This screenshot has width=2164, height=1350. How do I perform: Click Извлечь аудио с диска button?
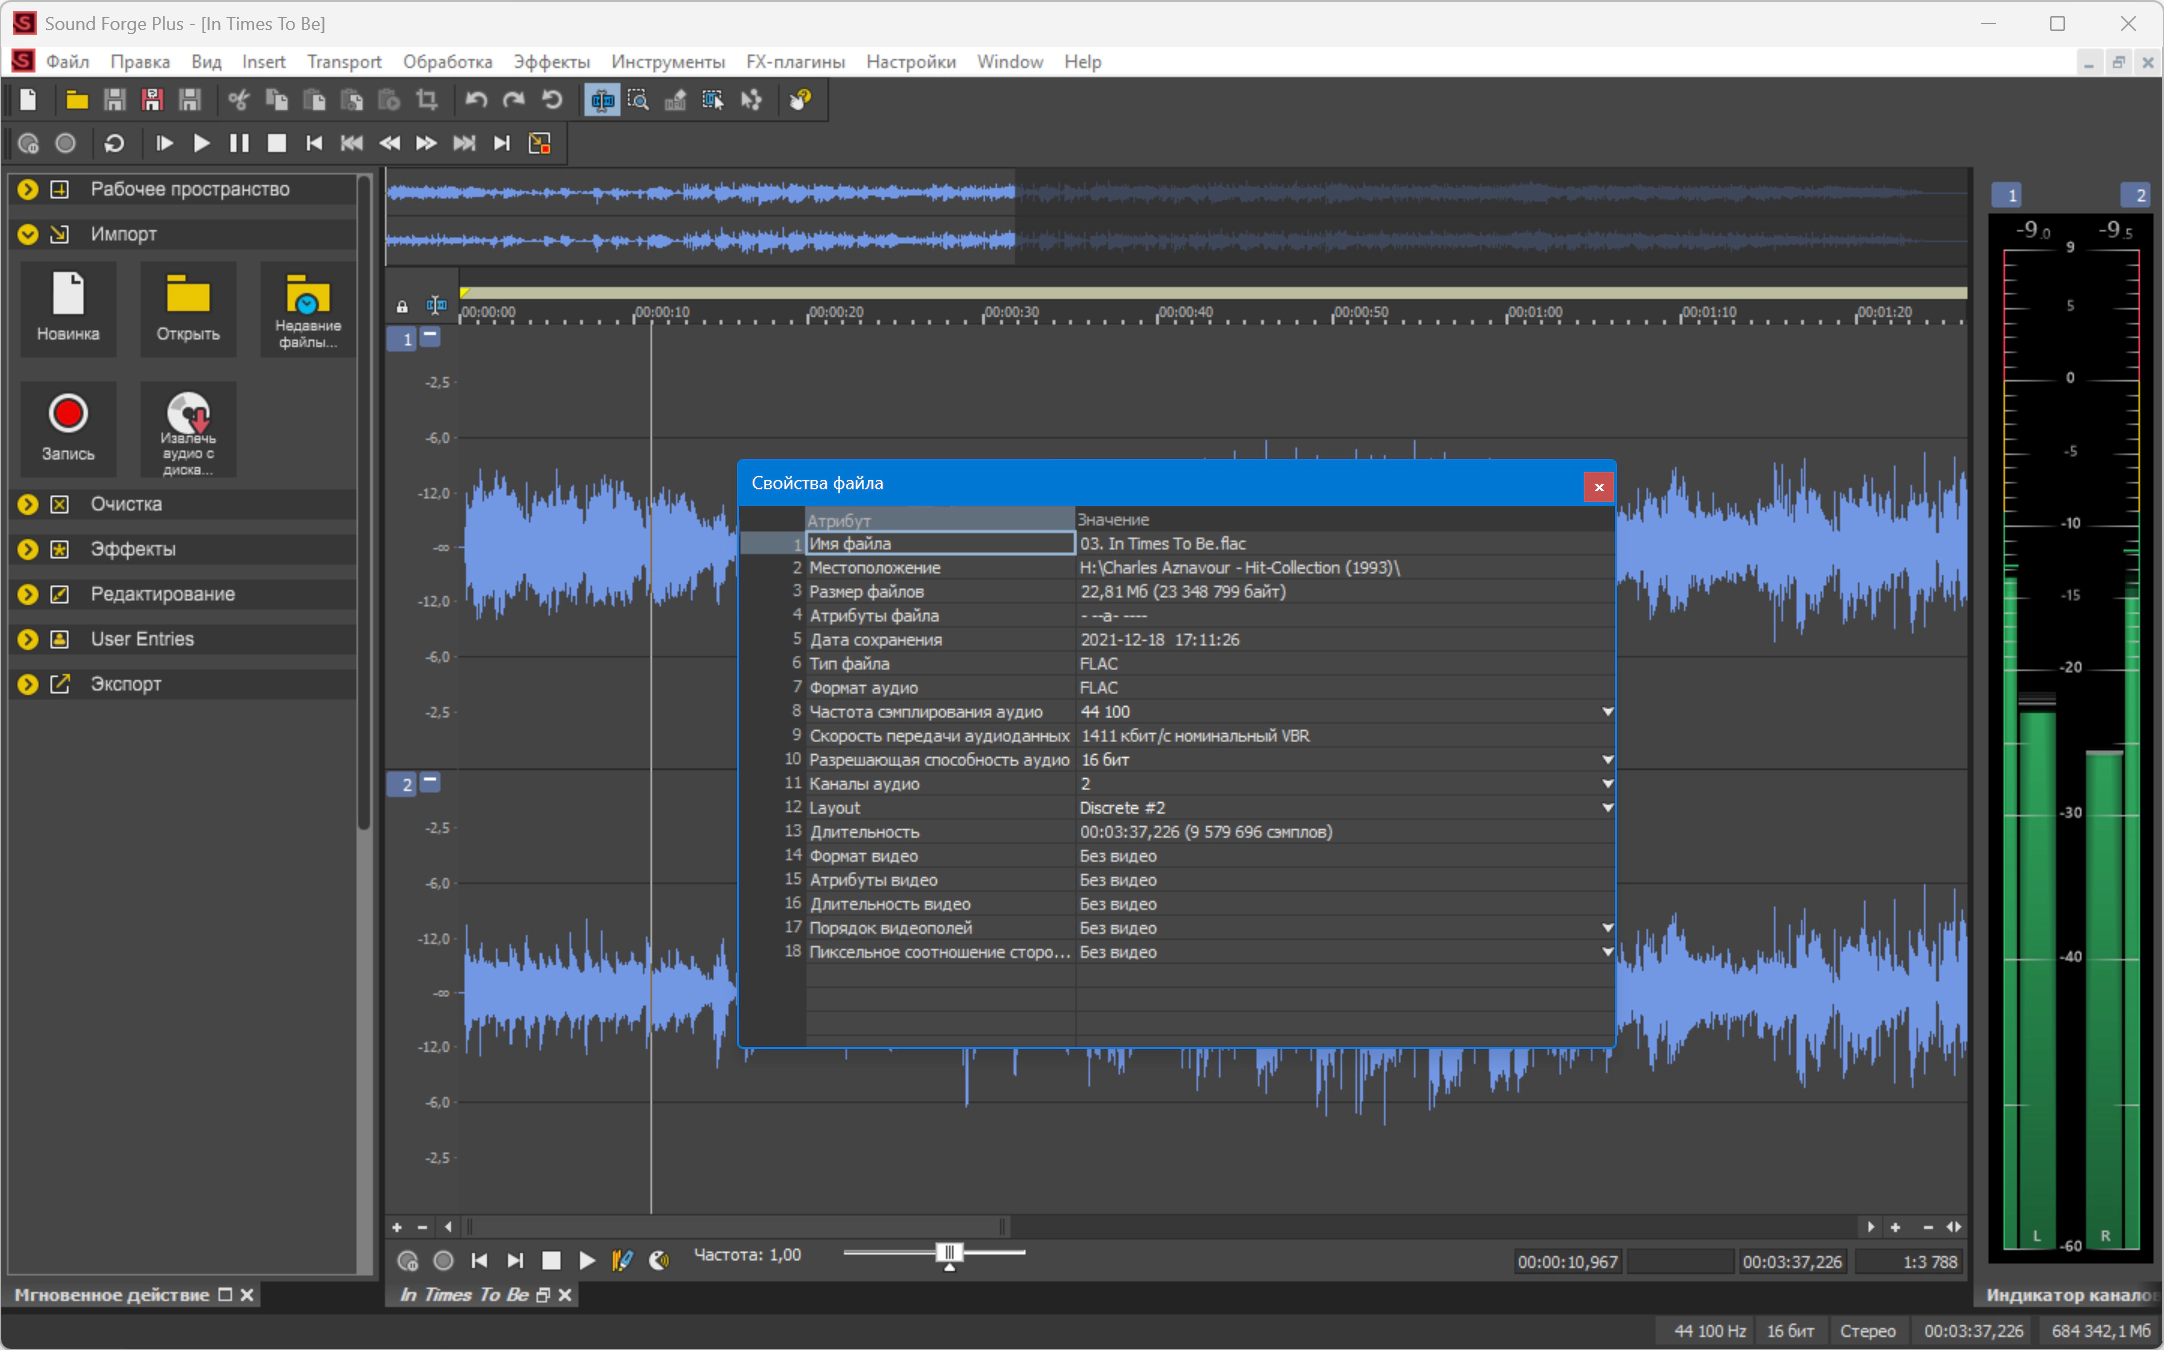pos(188,429)
